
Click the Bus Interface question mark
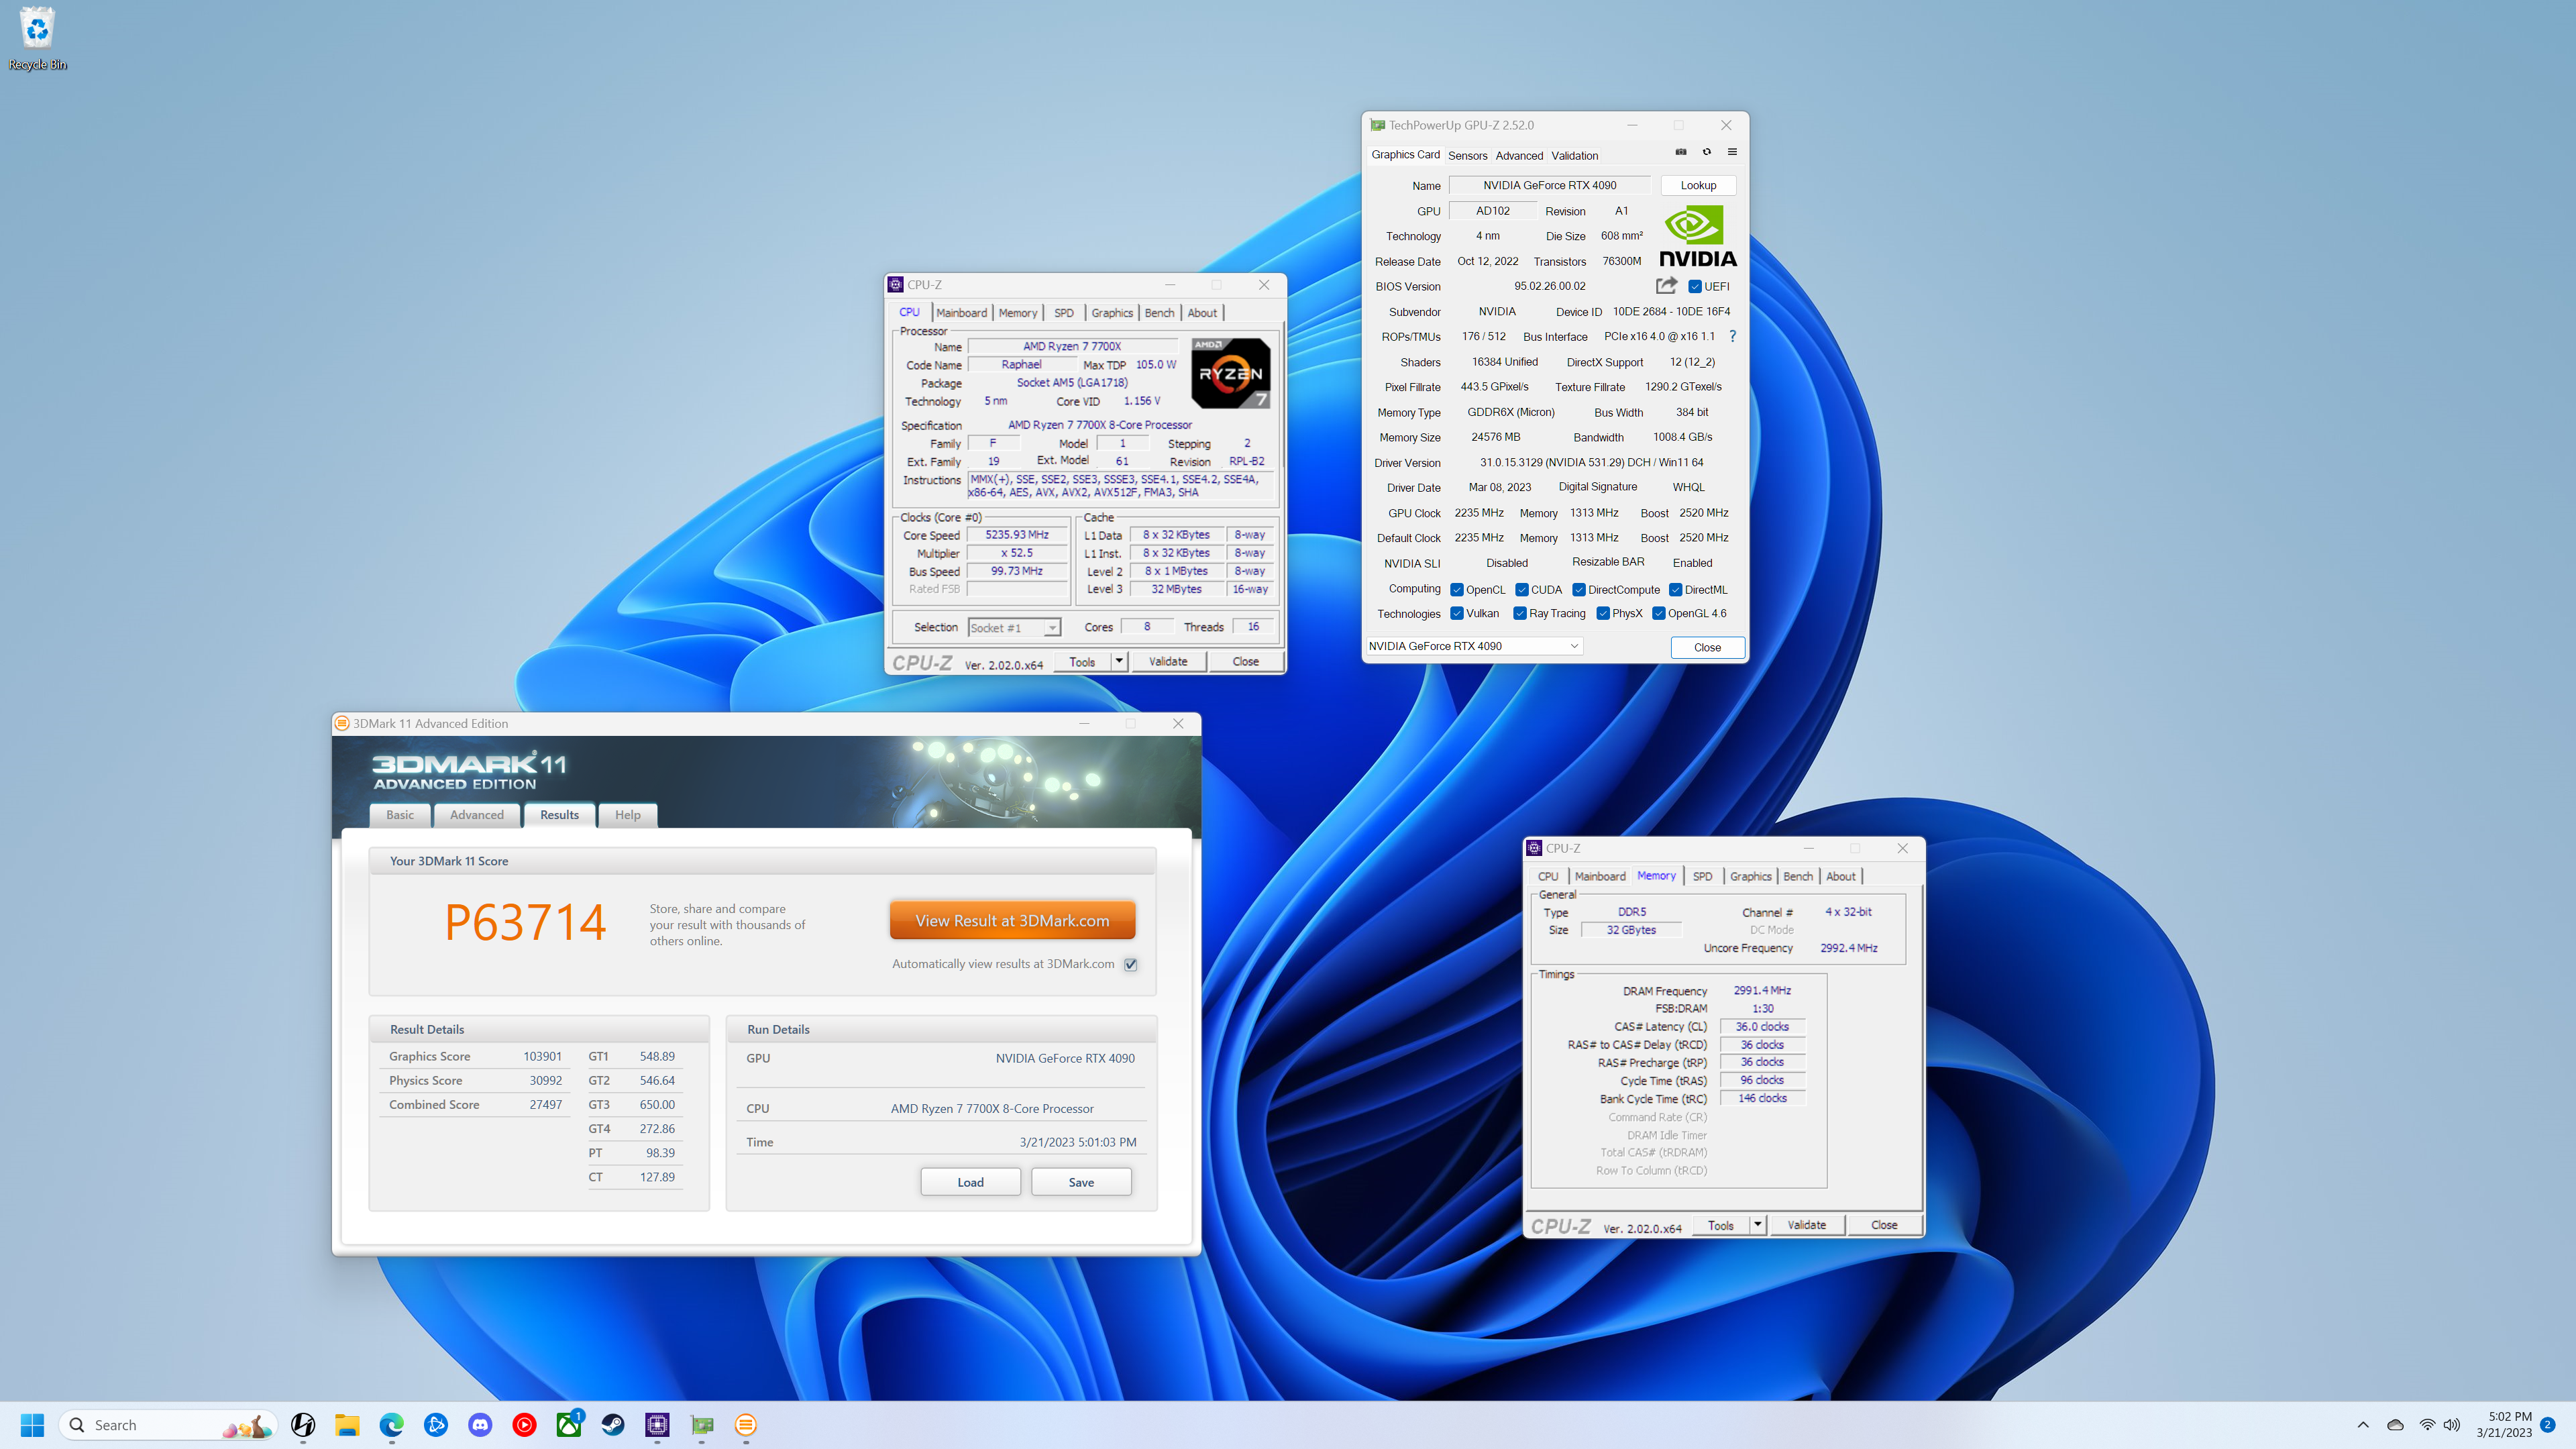(1732, 336)
